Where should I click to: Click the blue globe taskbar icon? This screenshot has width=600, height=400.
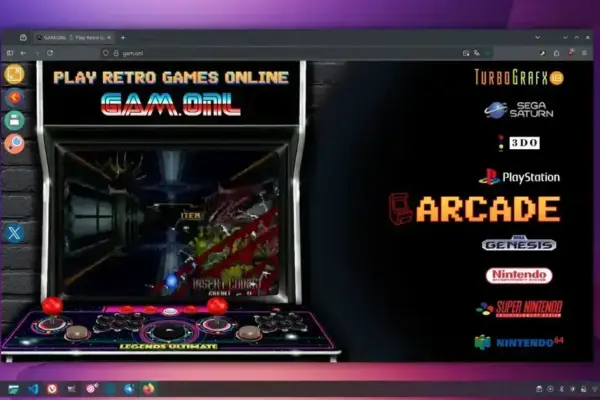[x=129, y=389]
